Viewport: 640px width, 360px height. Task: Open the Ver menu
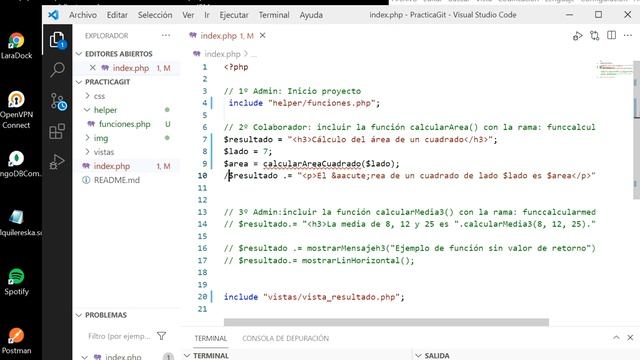click(188, 15)
